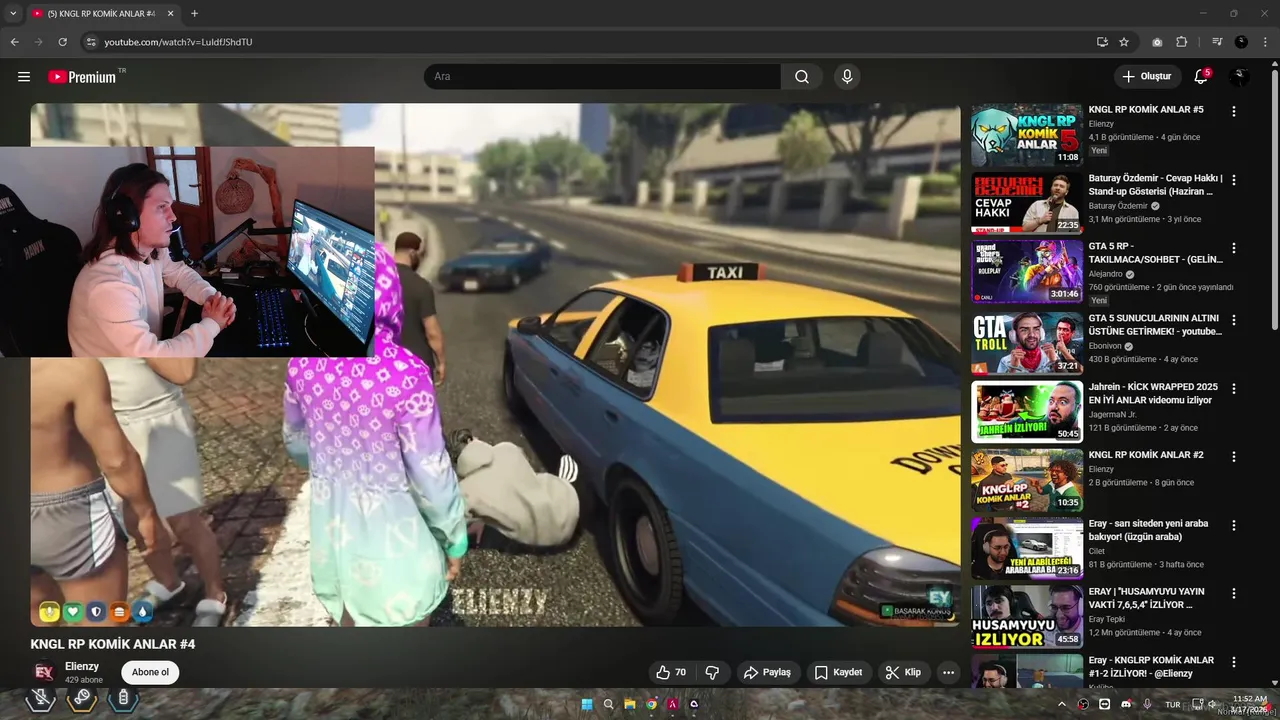Open the KNGL RP KOMİK ANLAR #2 thumbnail
The width and height of the screenshot is (1280, 720).
point(1027,480)
